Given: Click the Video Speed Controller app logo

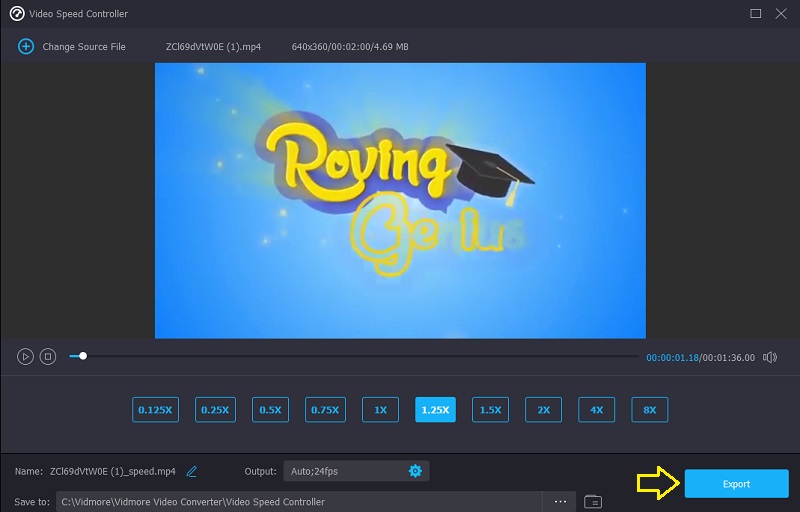Looking at the screenshot, I should [16, 14].
